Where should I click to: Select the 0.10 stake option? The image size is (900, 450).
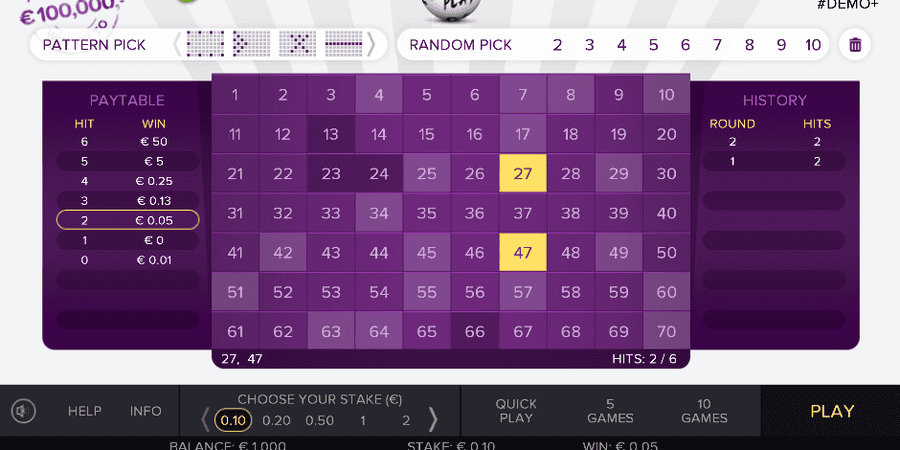point(233,421)
